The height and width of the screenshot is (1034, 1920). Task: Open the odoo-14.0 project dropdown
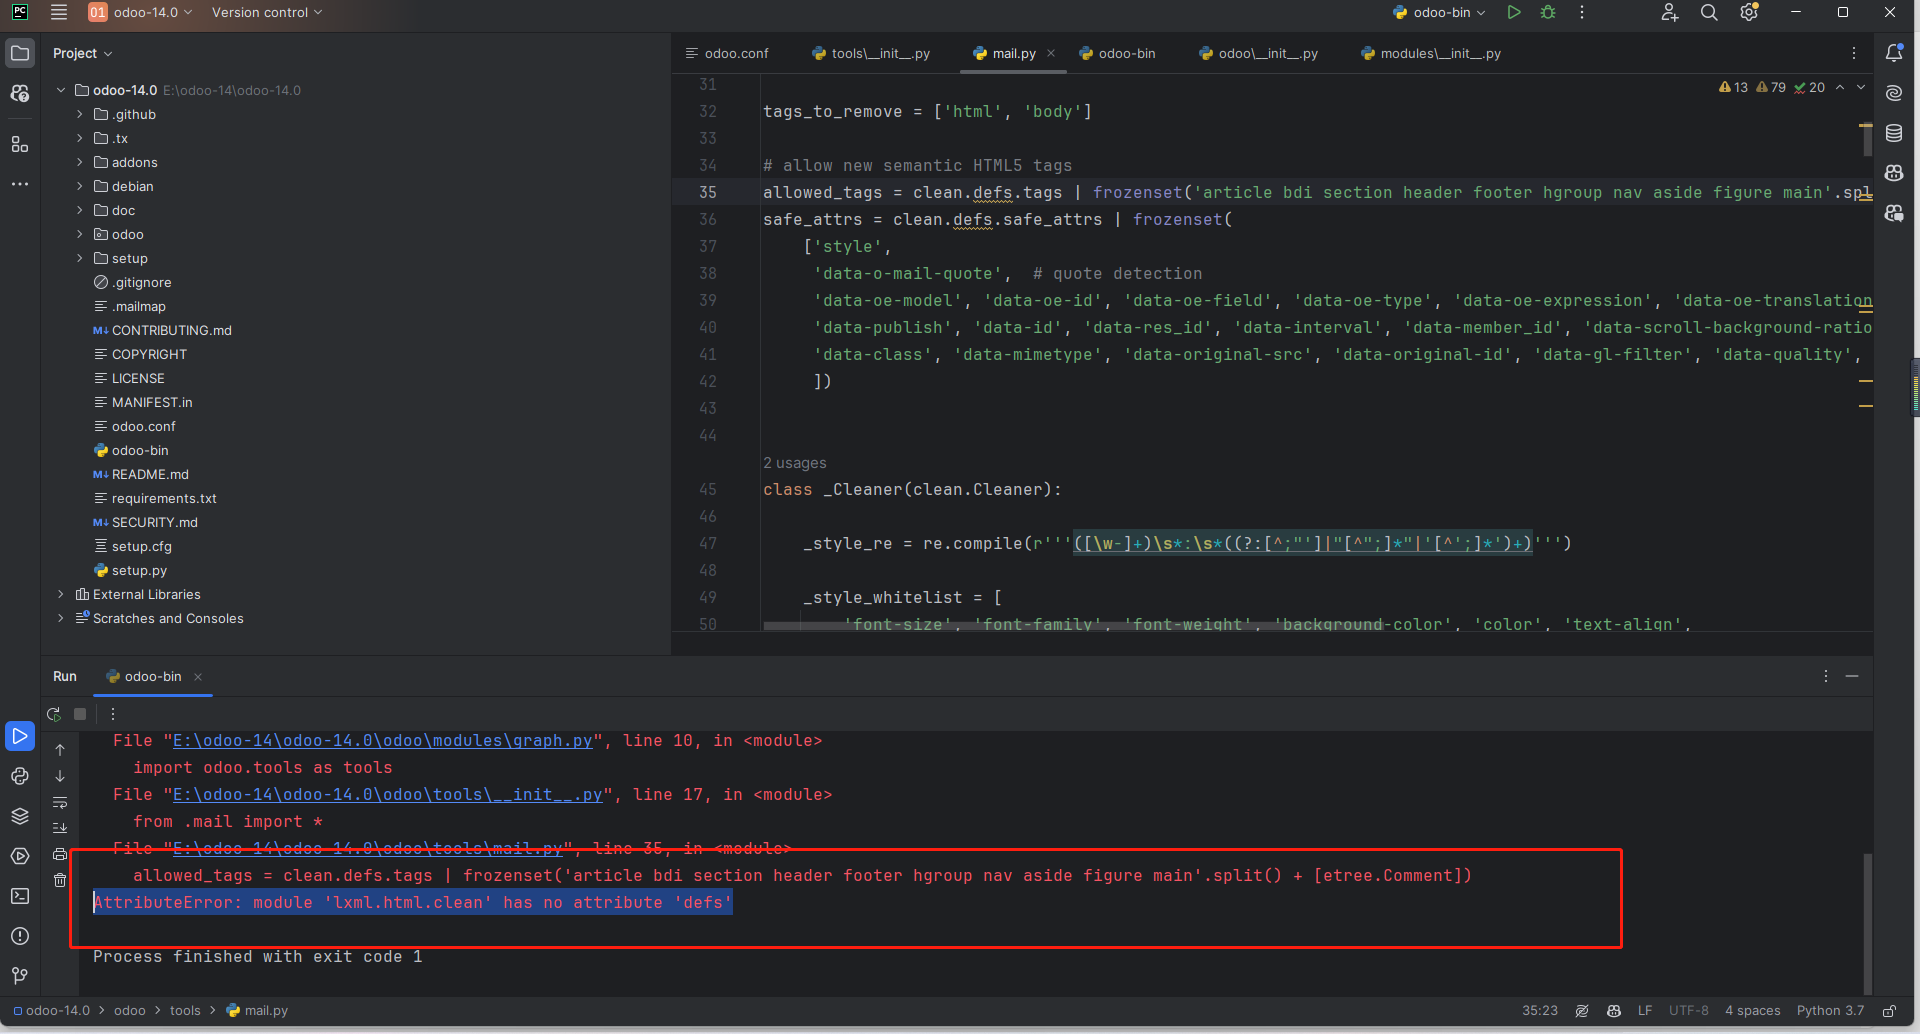point(140,12)
